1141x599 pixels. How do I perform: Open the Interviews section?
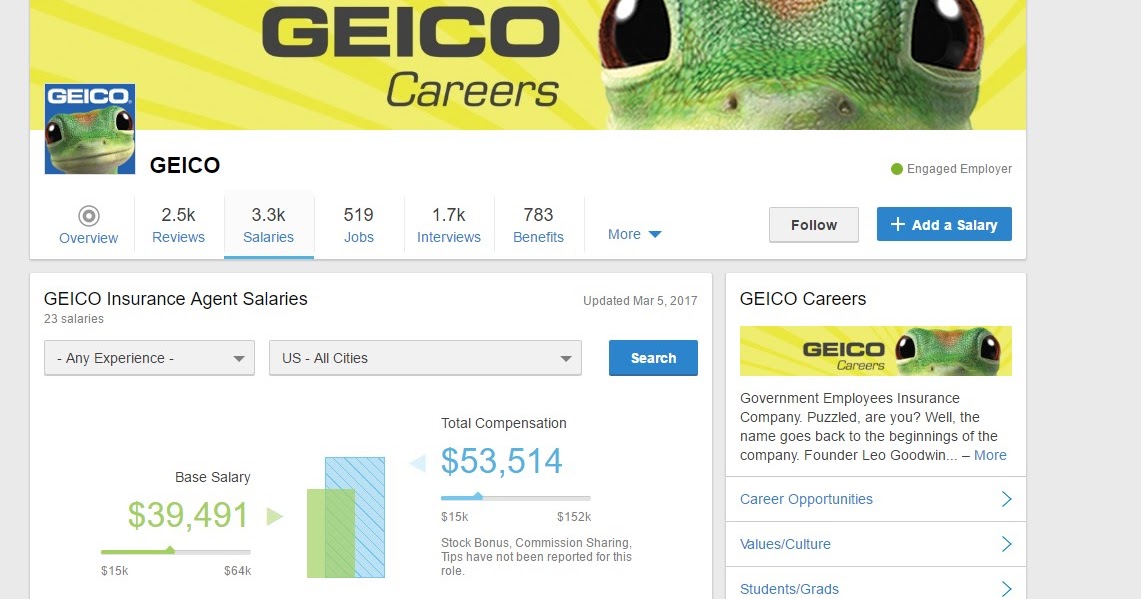[x=448, y=224]
